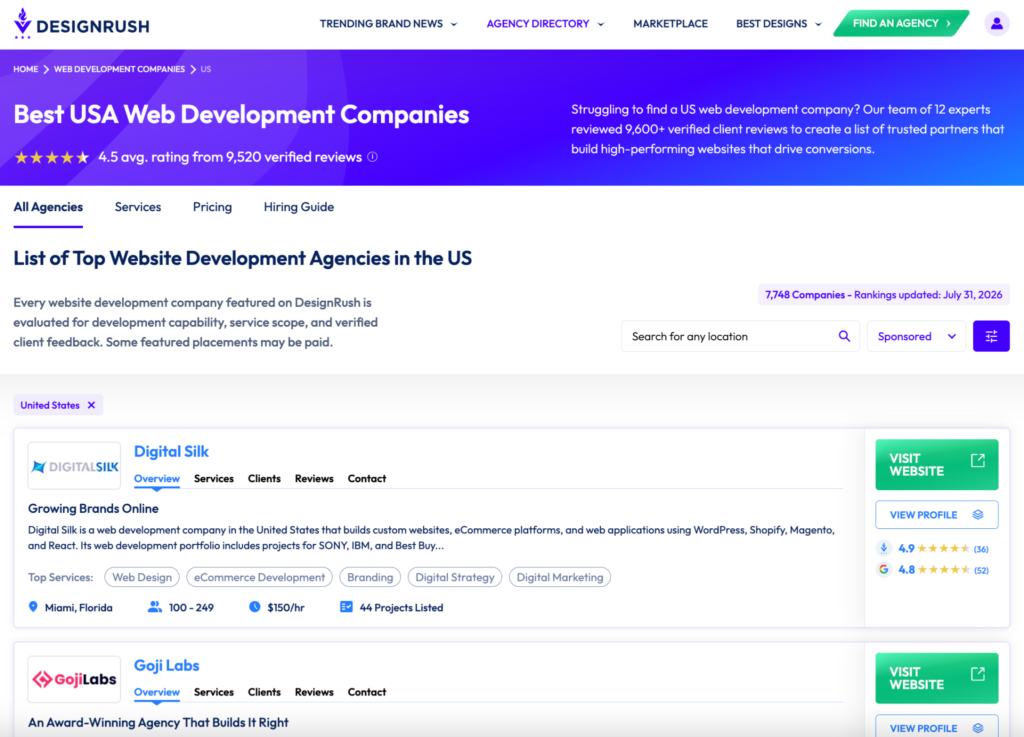This screenshot has width=1024, height=737.
Task: Click 'Miami, Florida' location text
Action: 78,608
